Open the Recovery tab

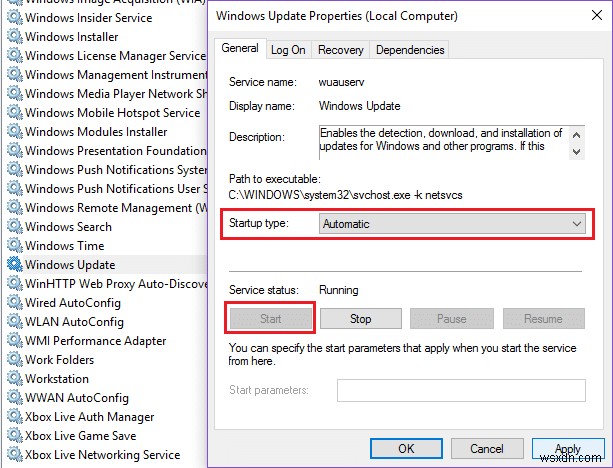[340, 49]
